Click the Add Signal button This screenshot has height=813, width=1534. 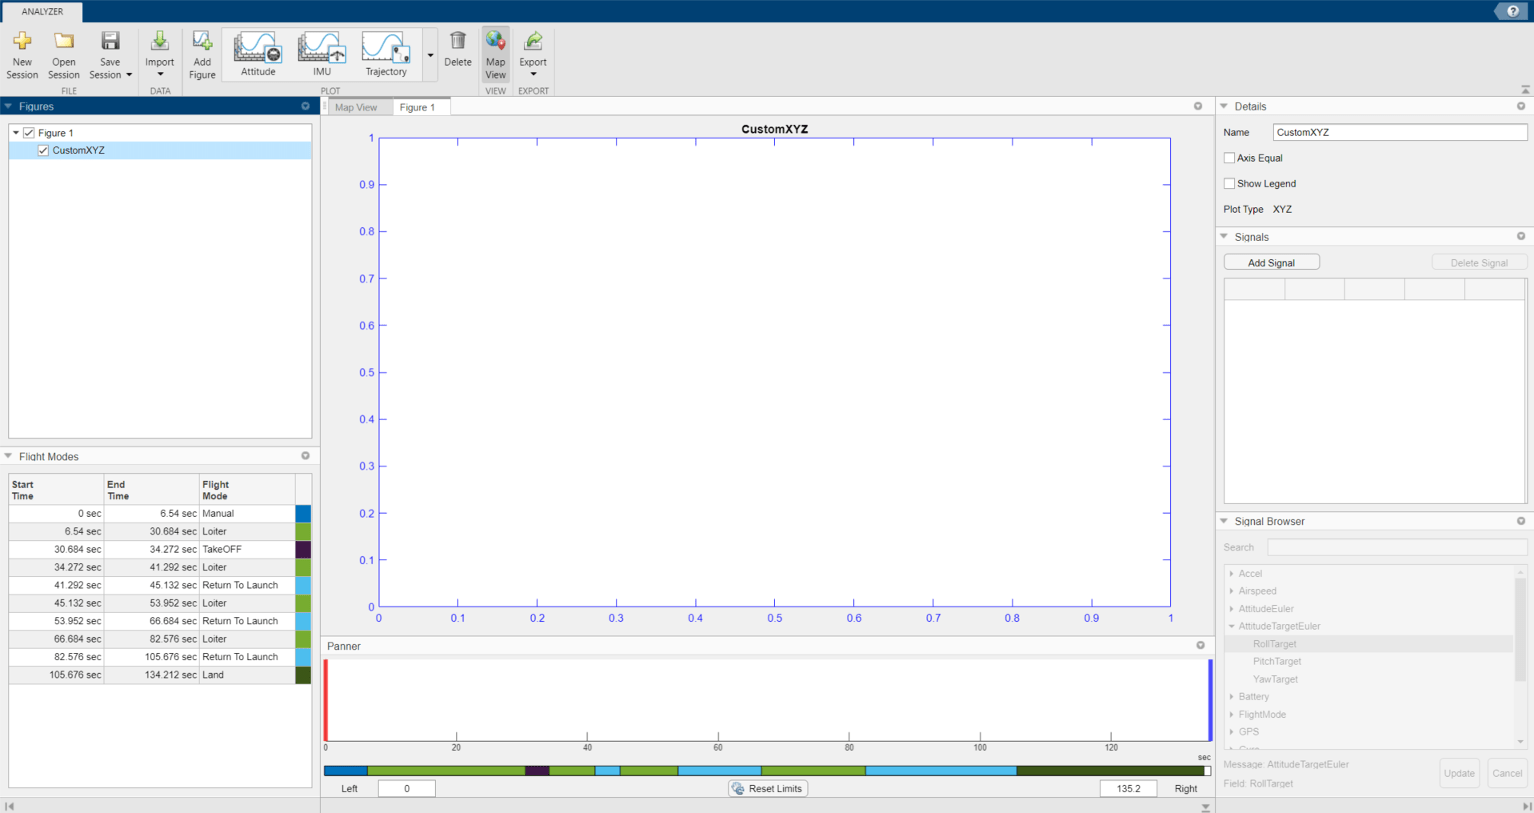[x=1271, y=261]
